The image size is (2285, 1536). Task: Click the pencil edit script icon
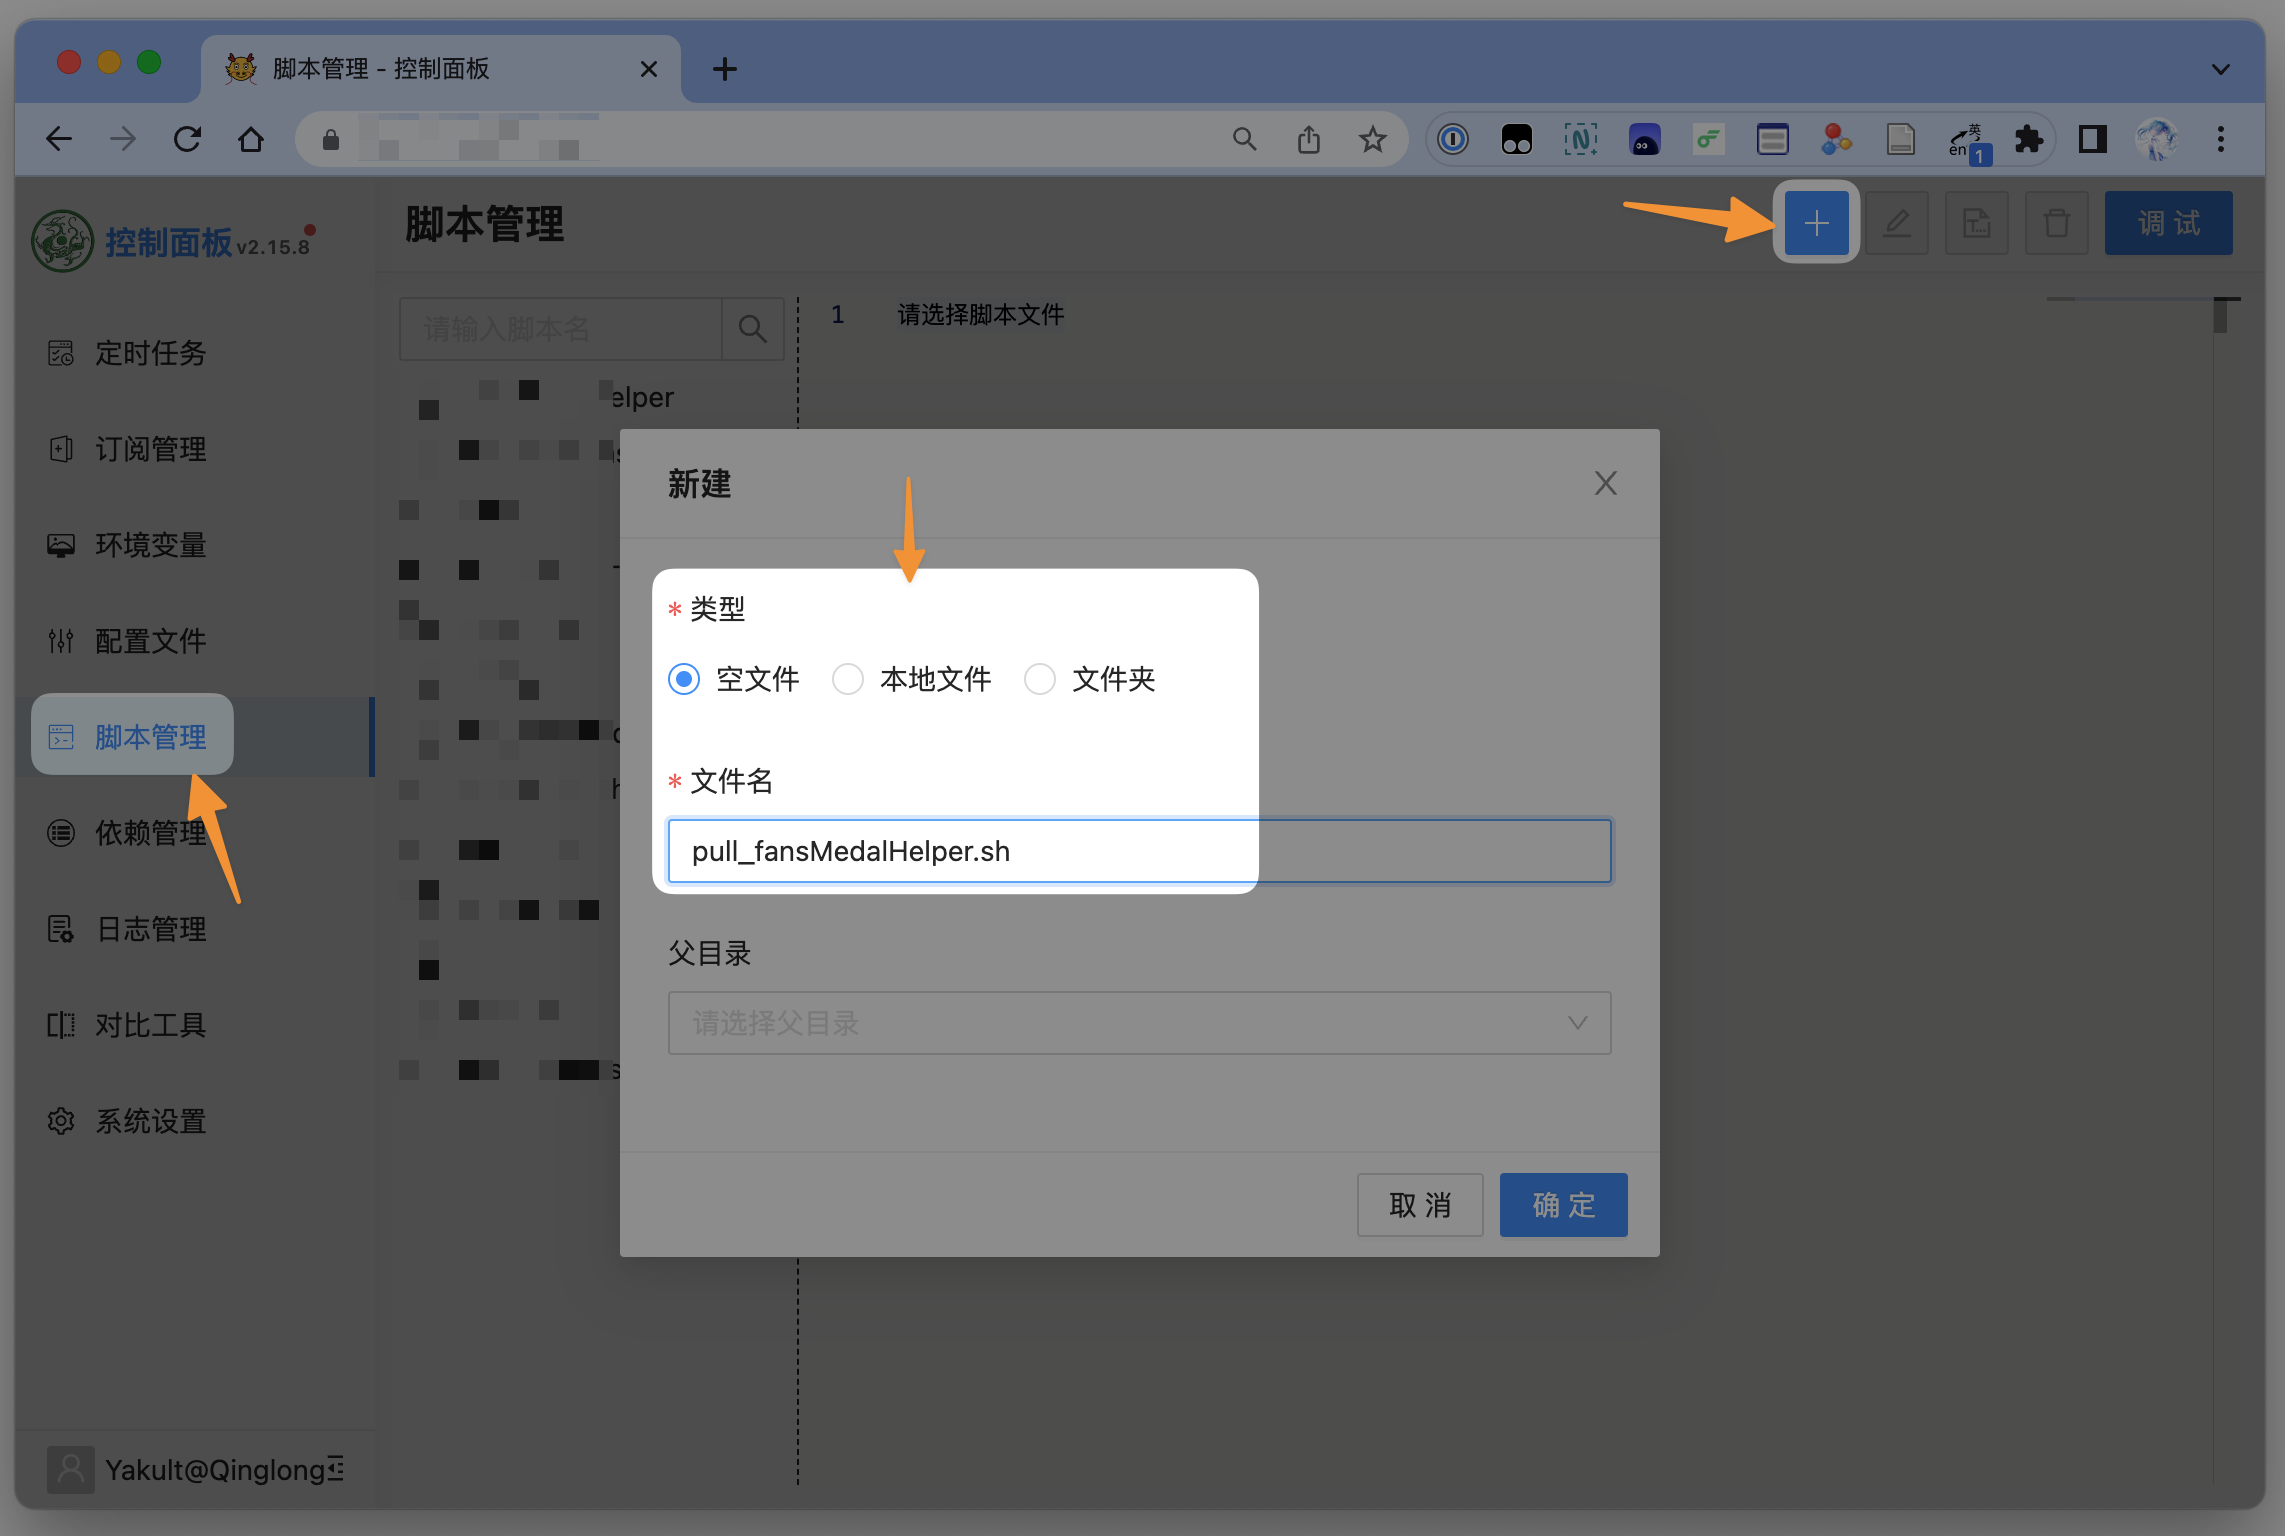click(1897, 223)
